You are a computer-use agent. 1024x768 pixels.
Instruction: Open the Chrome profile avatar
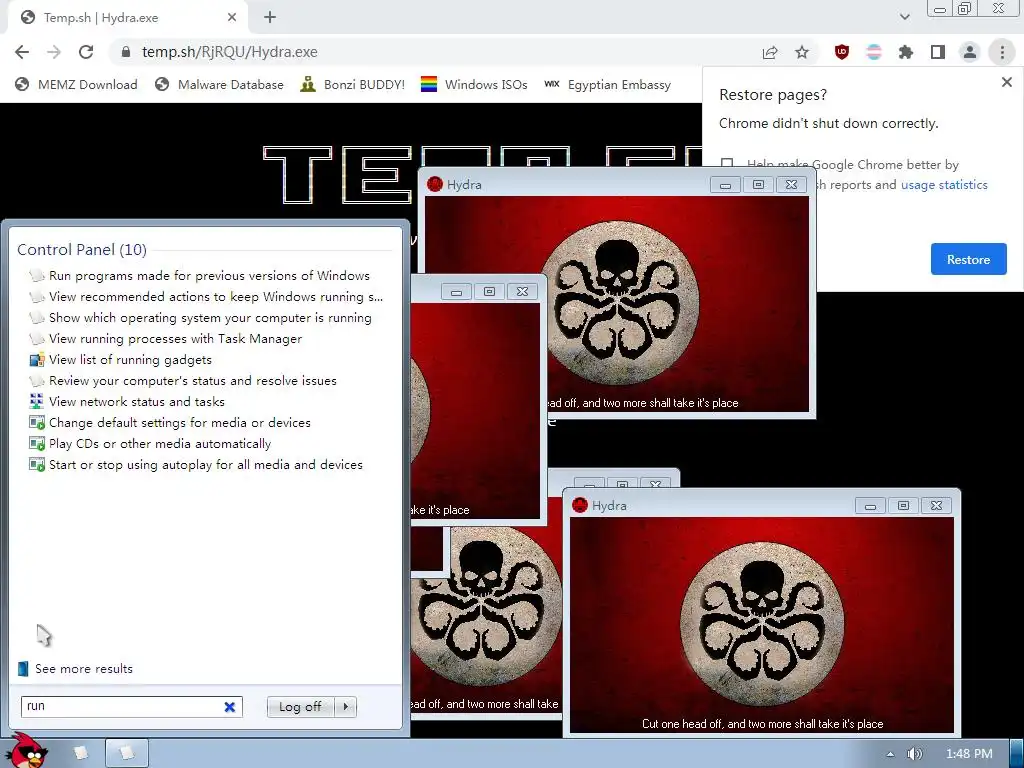pos(970,52)
